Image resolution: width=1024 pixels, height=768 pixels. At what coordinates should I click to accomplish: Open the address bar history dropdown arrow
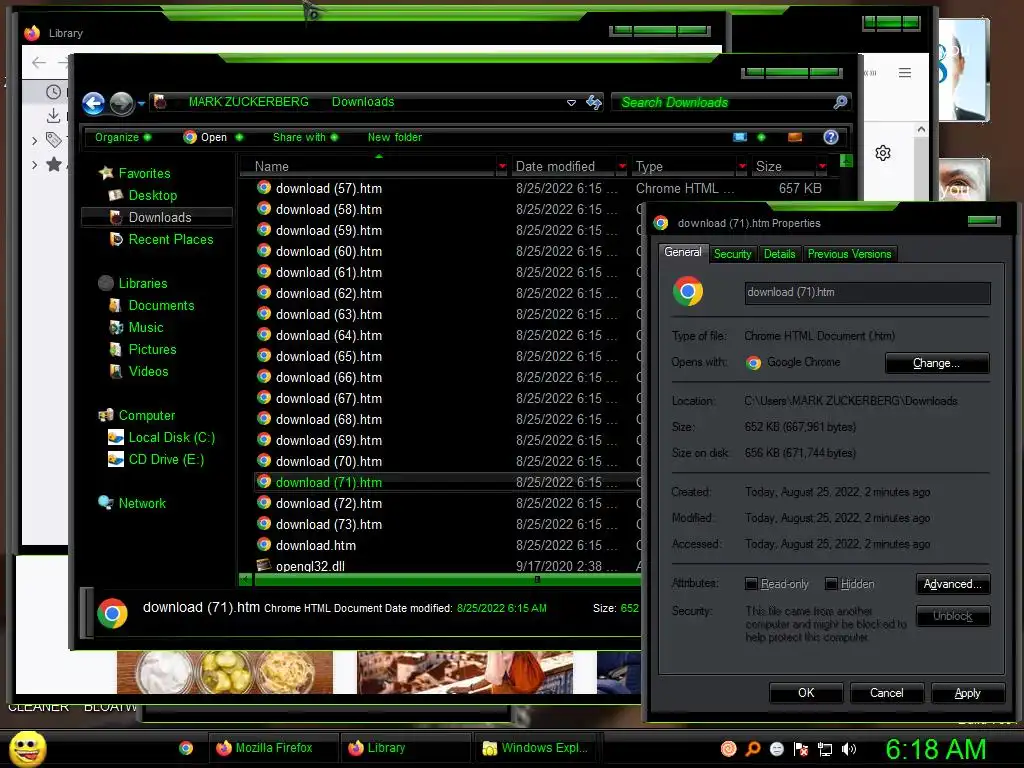click(571, 103)
